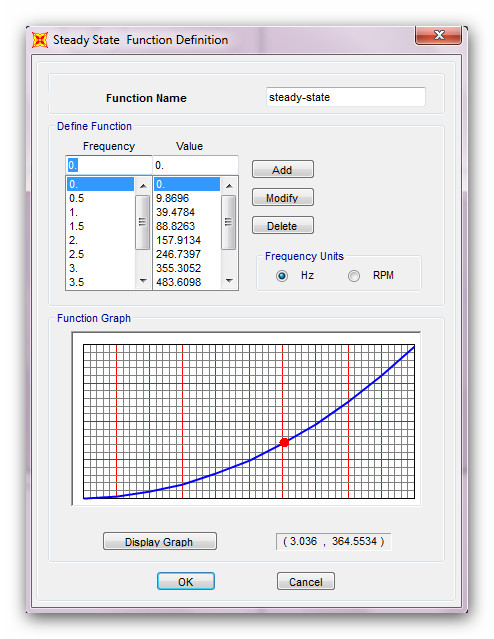Select value 157.9134 in the list
The height and width of the screenshot is (639, 494).
tap(187, 240)
